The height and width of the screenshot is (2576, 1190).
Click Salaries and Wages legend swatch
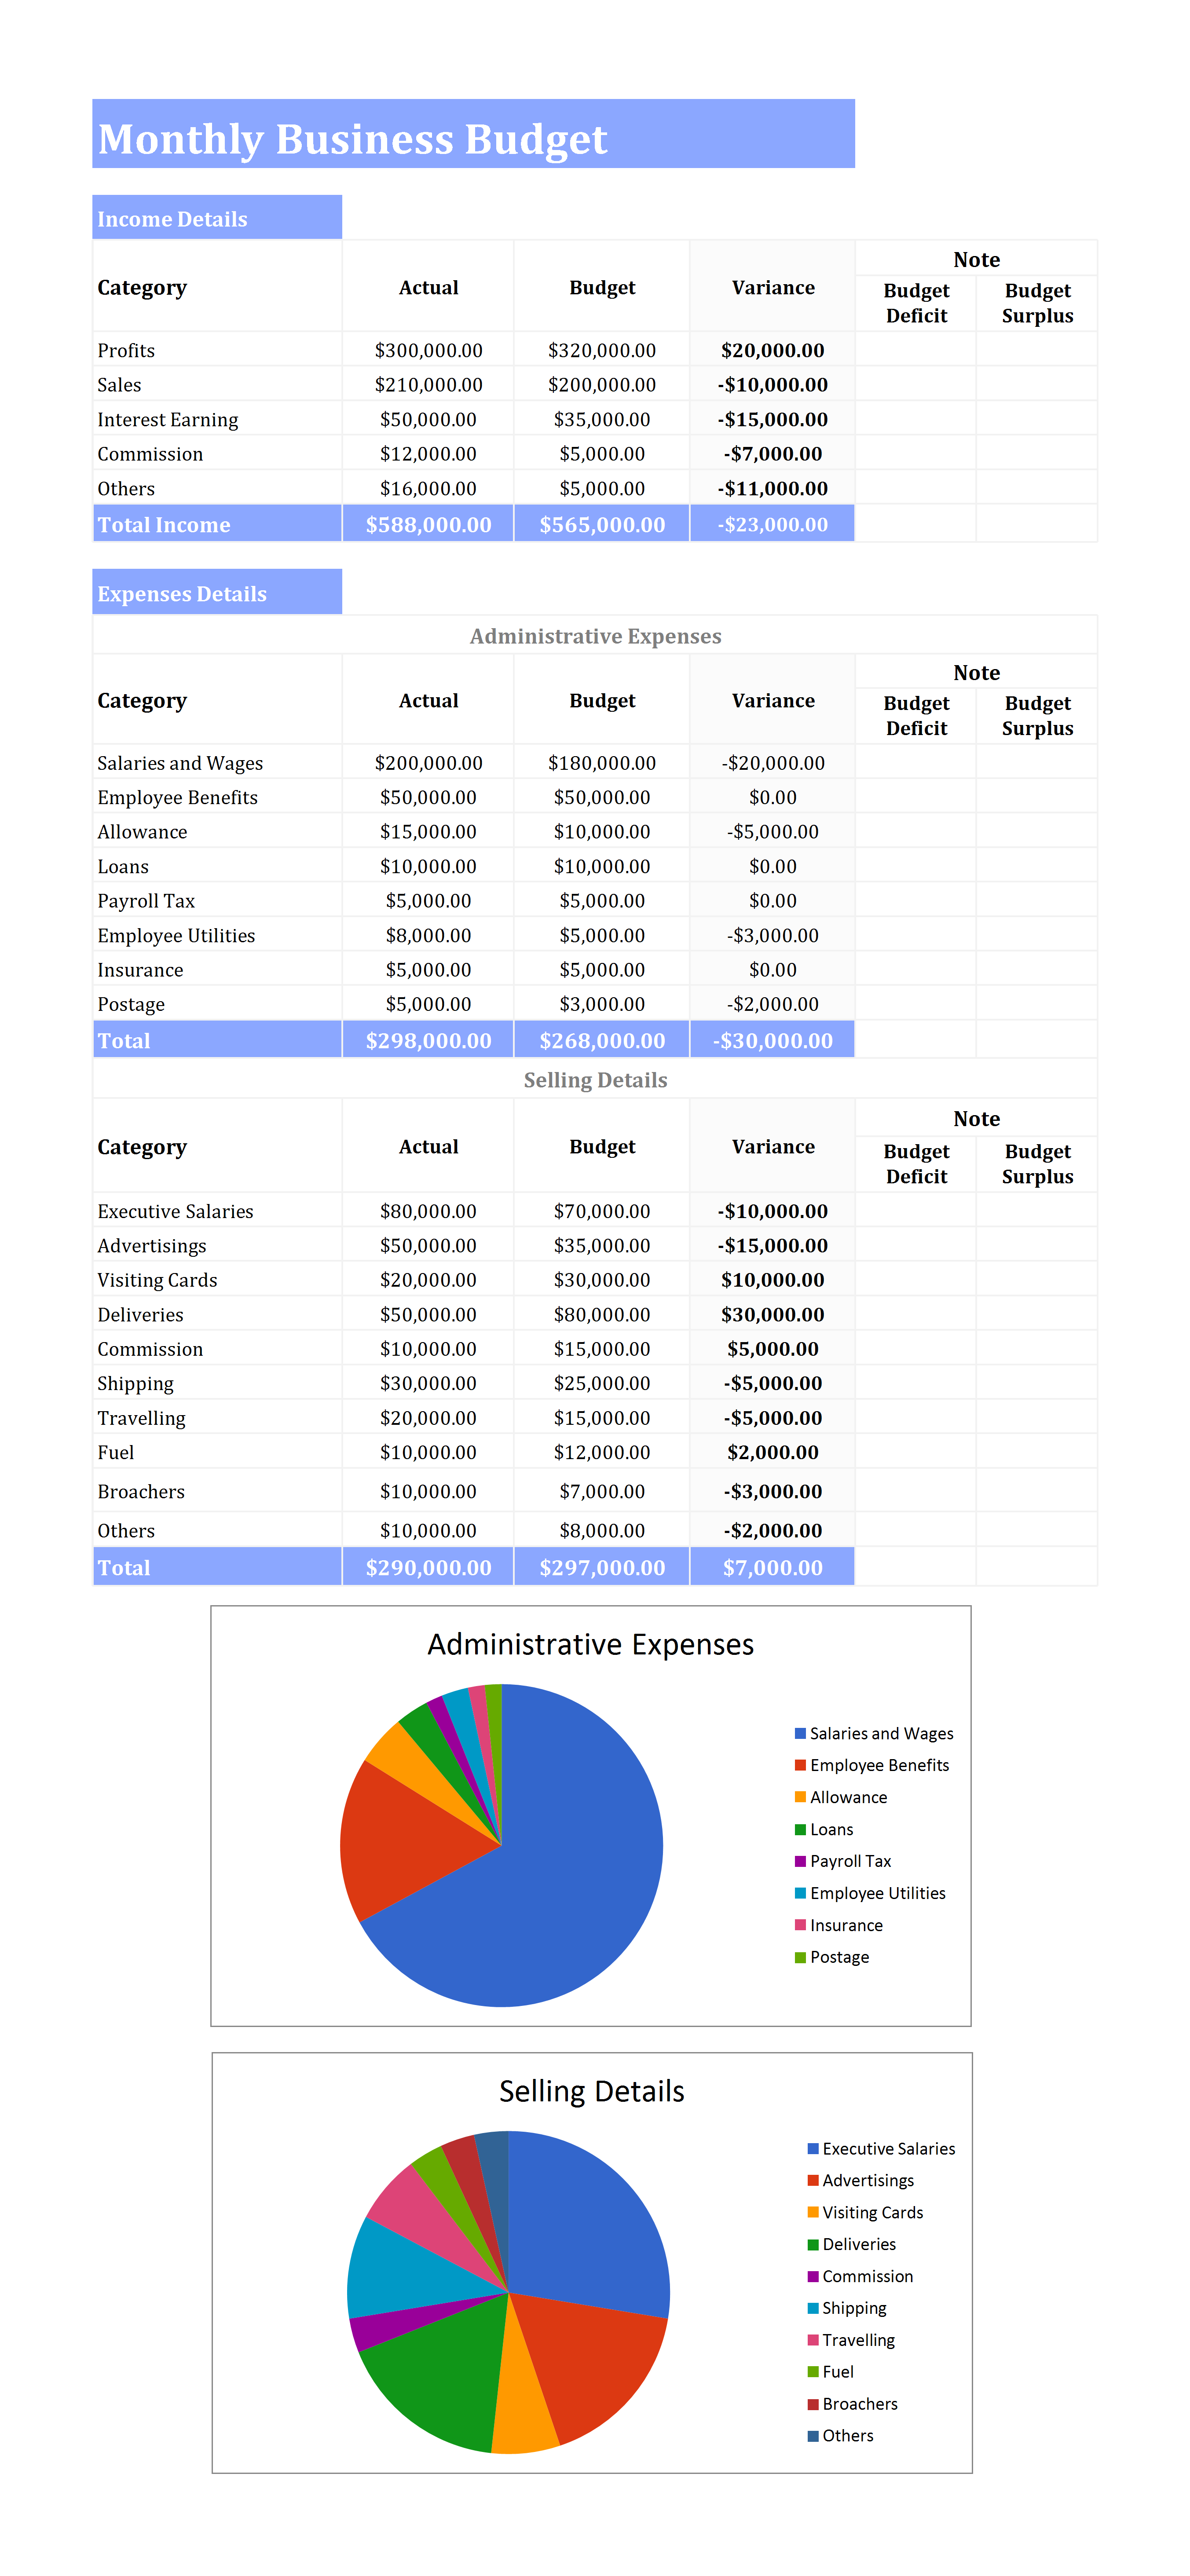tap(800, 1733)
